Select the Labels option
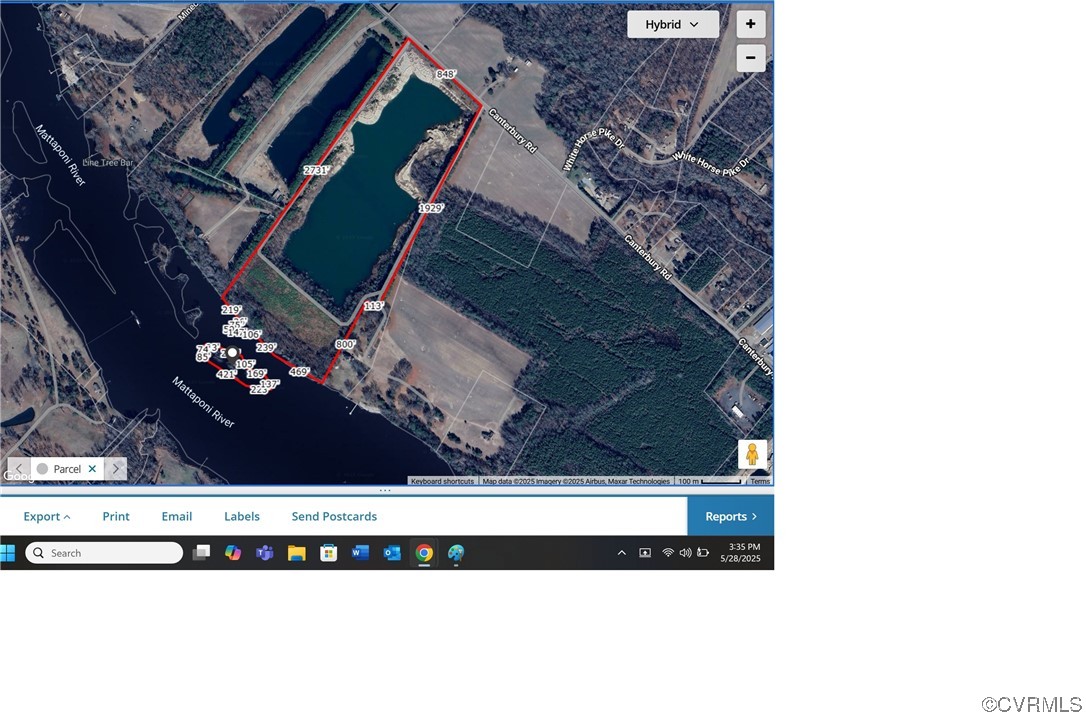Viewport: 1086px width, 724px height. coord(241,517)
